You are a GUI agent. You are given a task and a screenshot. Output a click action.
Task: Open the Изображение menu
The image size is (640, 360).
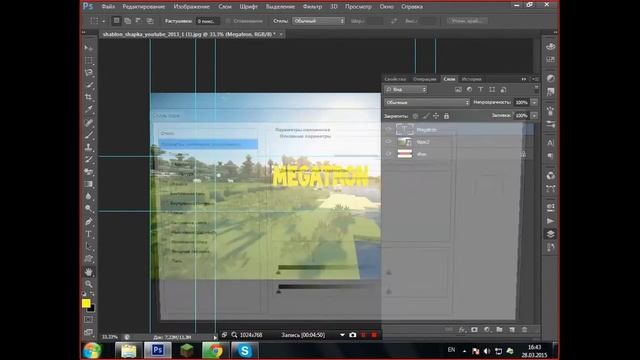(191, 7)
